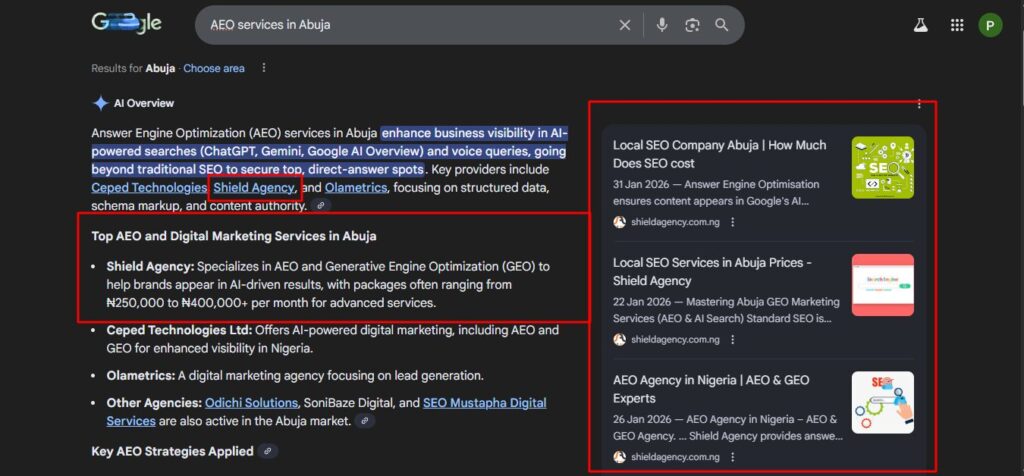The image size is (1024, 476).
Task: Open link chip beside Key AEO Strategies
Action: click(x=267, y=451)
